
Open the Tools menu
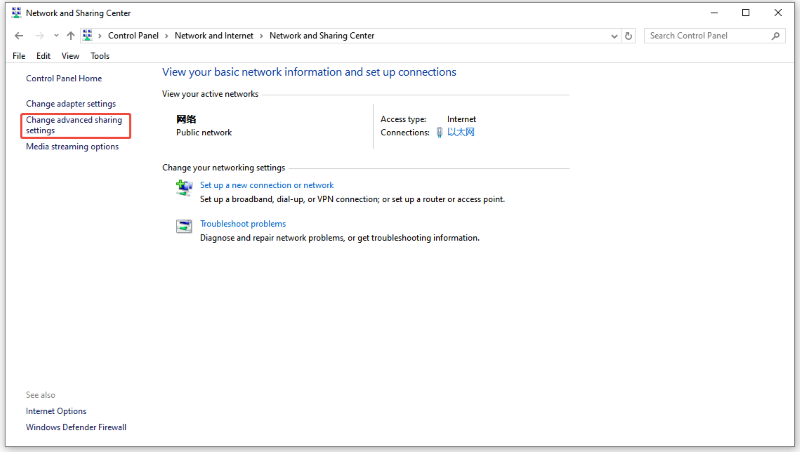click(x=100, y=56)
